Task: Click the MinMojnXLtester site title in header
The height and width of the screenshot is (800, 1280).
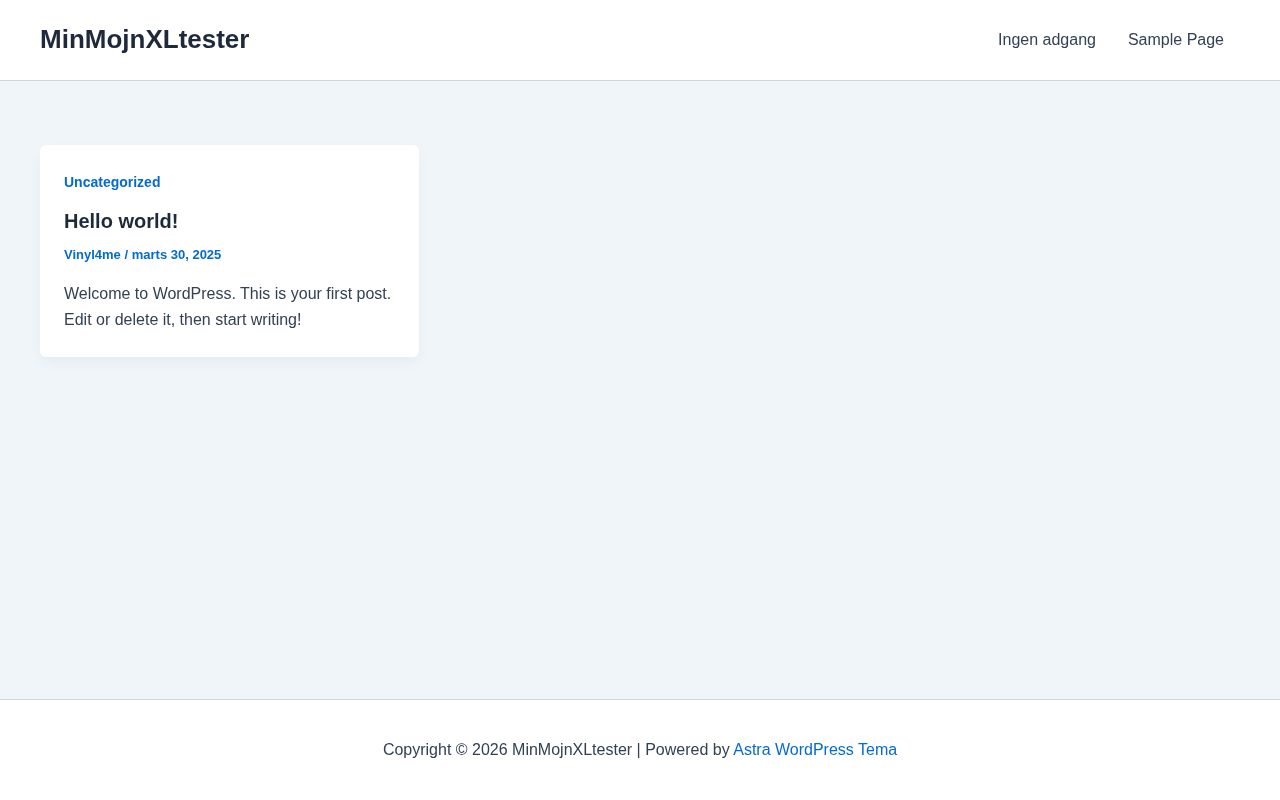Action: pyautogui.click(x=144, y=40)
